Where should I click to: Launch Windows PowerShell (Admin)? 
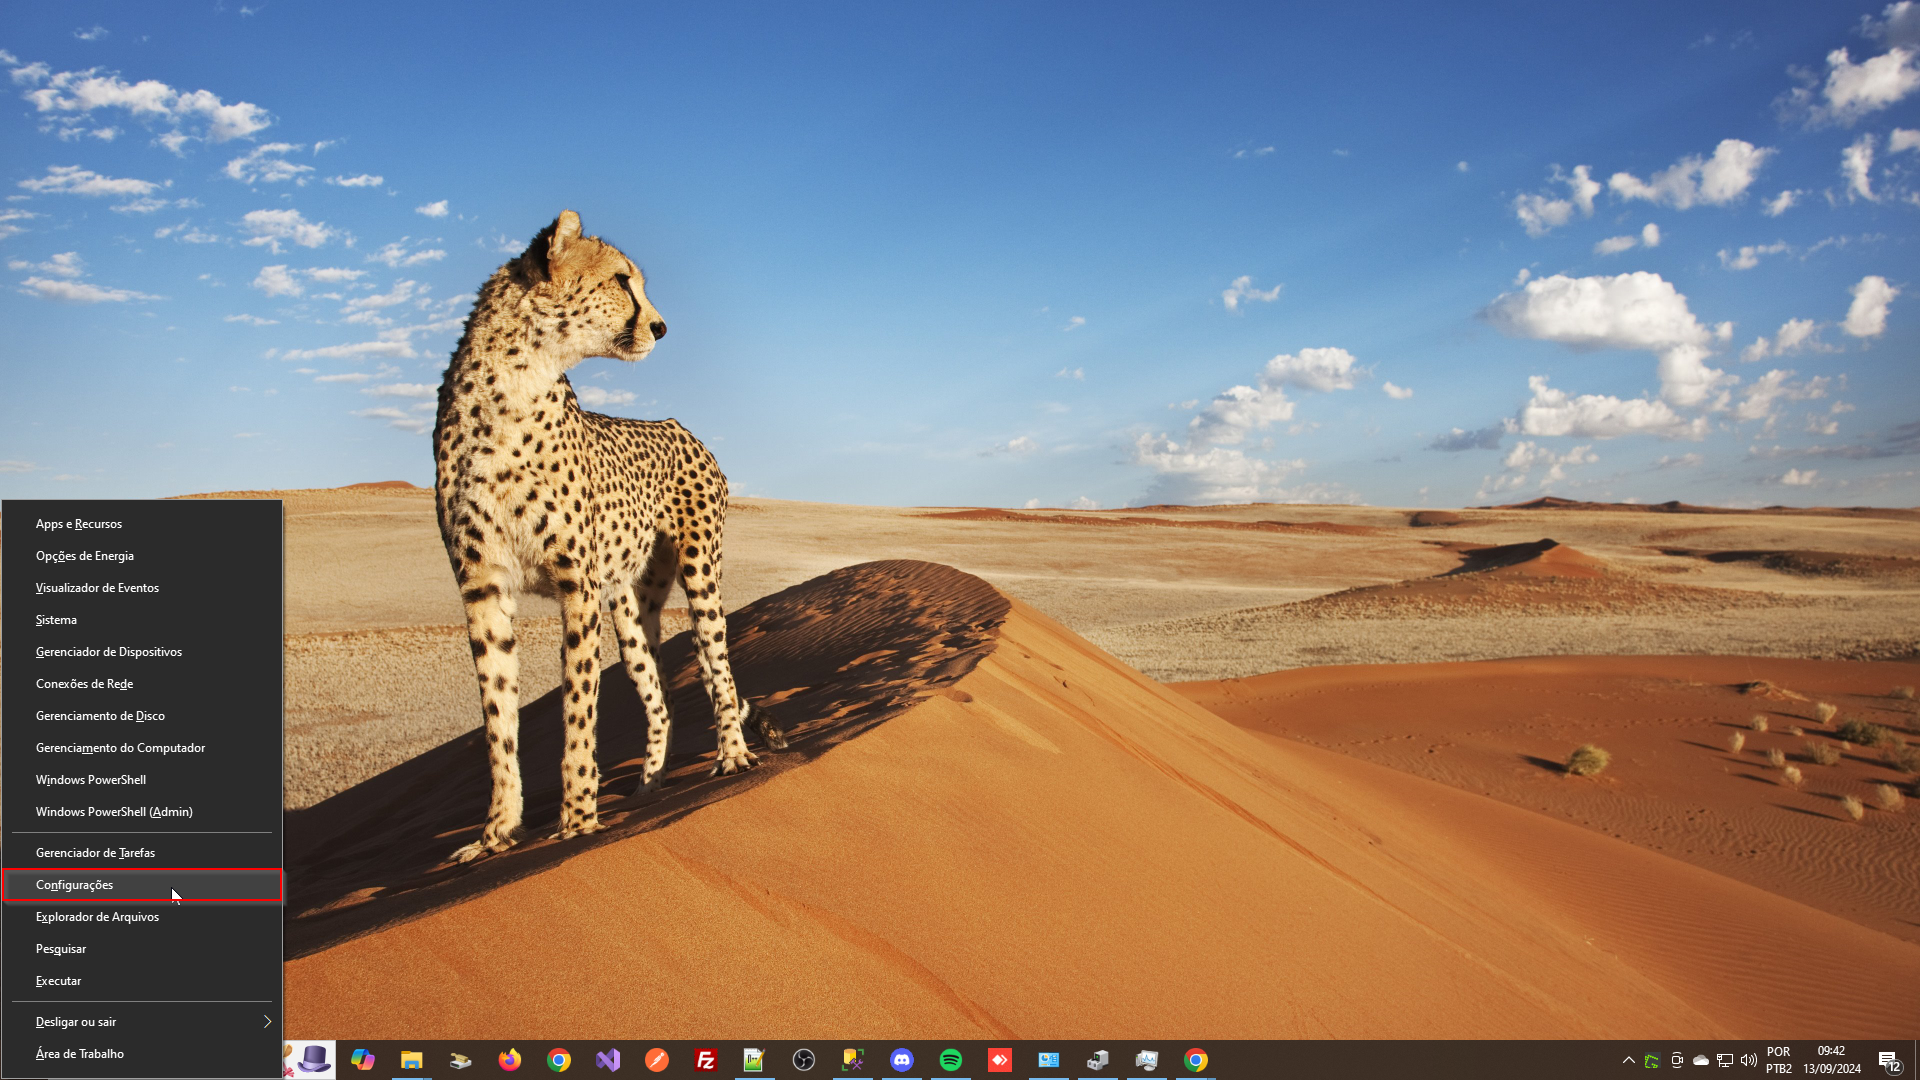[142, 812]
